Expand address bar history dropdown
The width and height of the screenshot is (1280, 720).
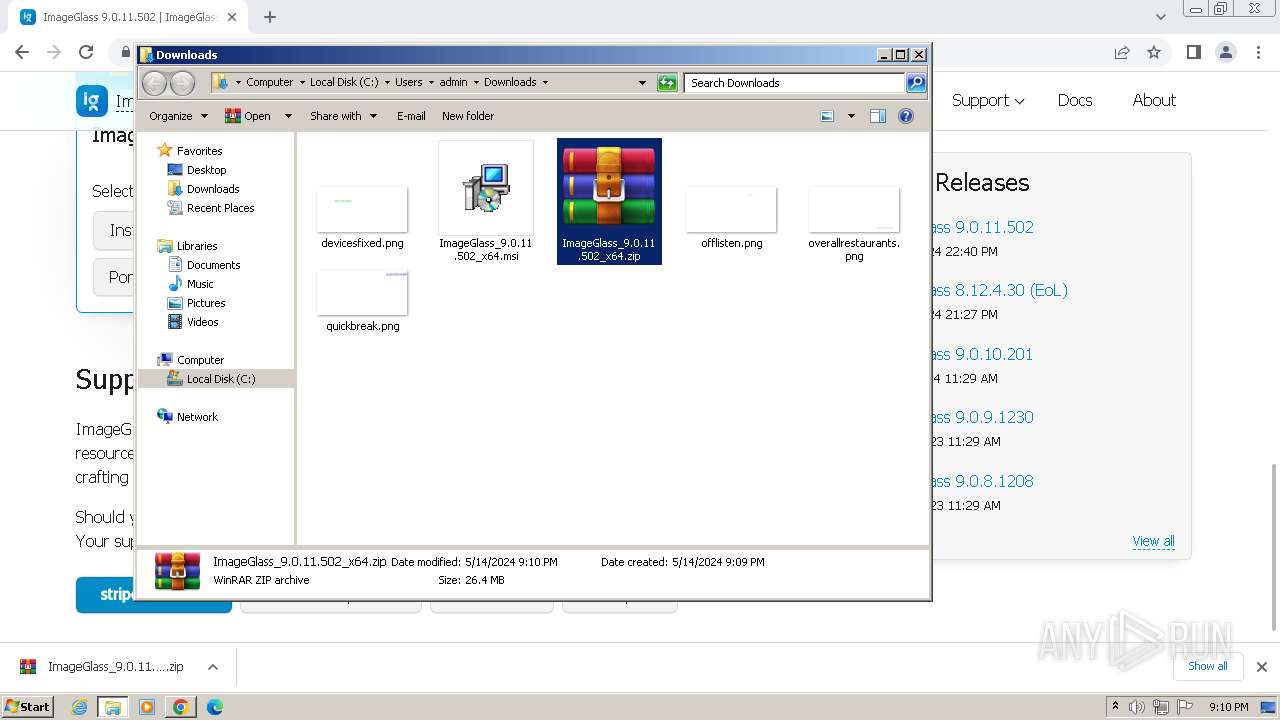pyautogui.click(x=642, y=83)
